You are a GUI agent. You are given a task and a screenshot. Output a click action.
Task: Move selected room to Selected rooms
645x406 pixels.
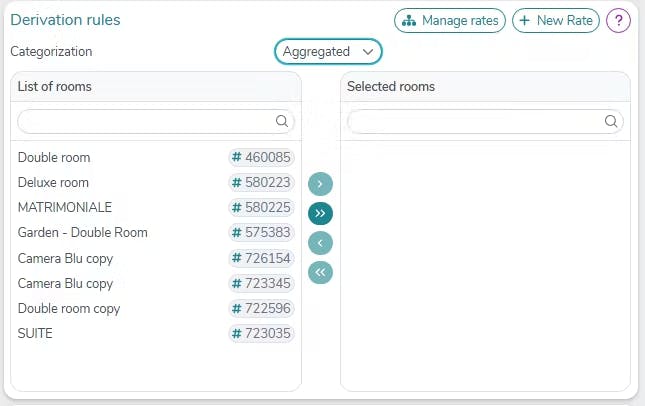(320, 184)
